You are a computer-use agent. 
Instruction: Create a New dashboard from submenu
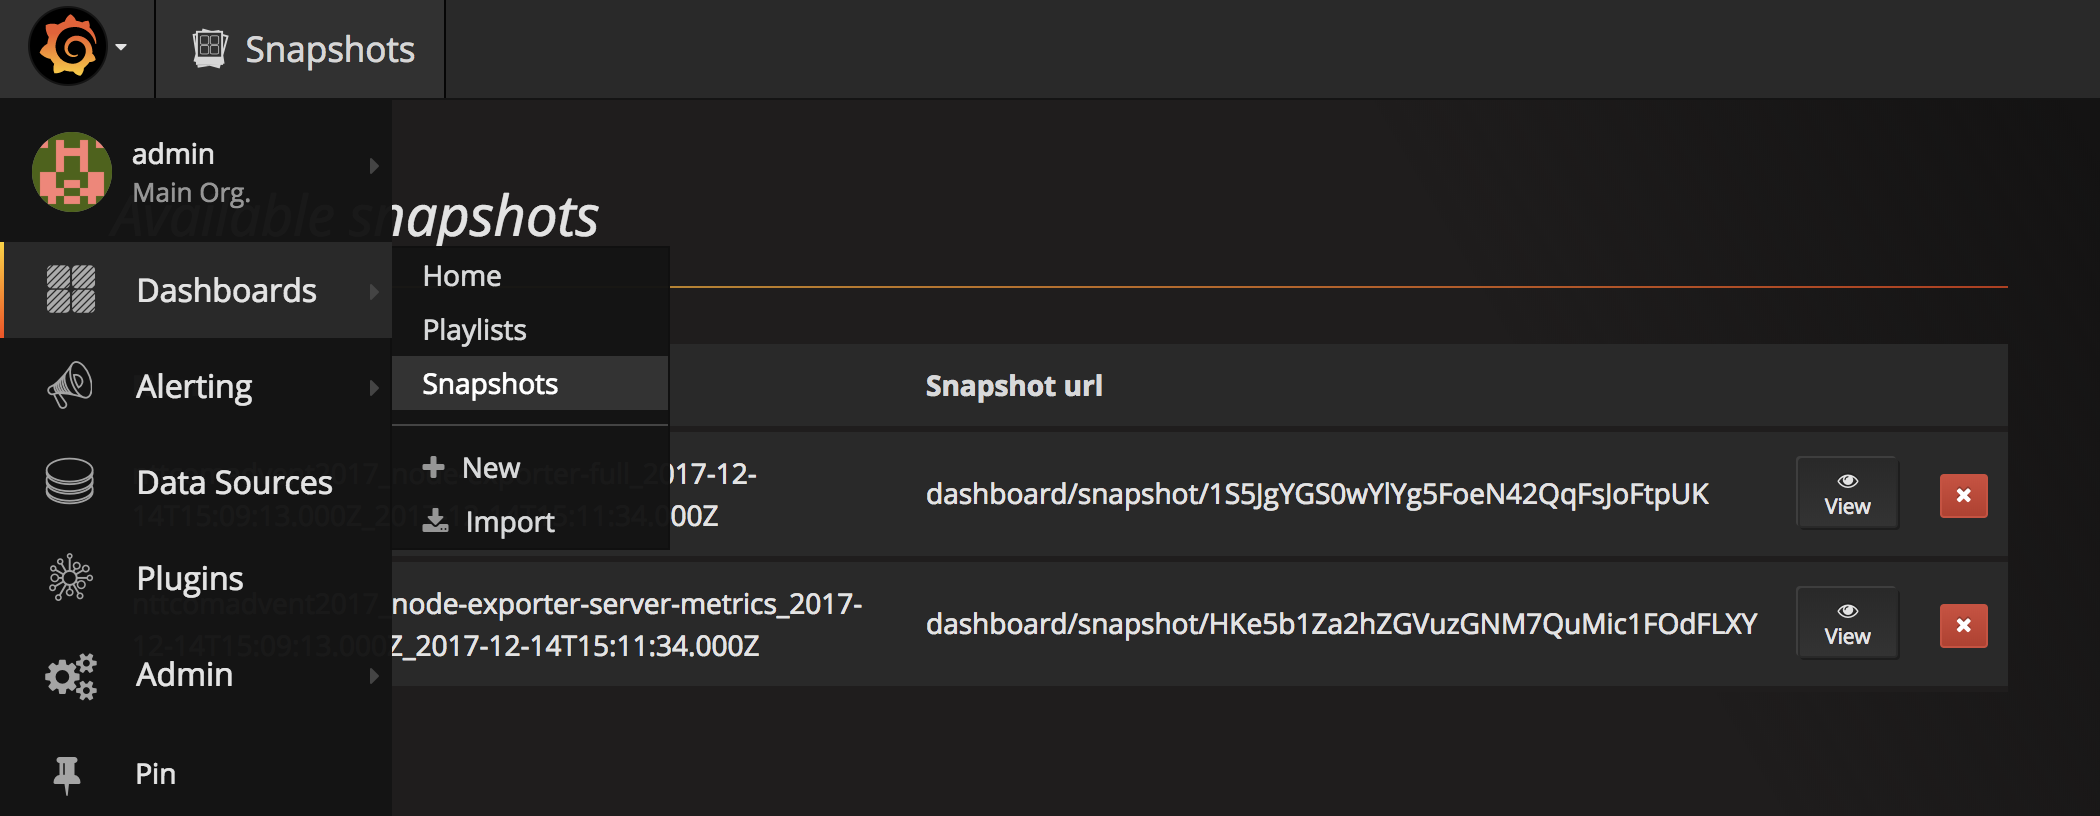point(490,468)
